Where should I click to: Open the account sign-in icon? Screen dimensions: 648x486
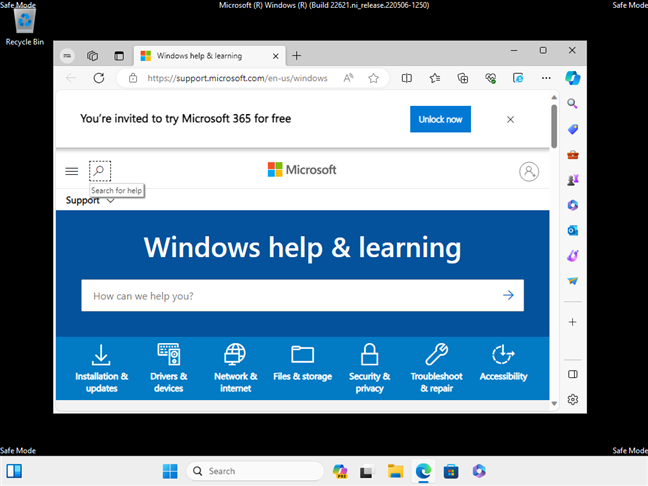tap(529, 172)
